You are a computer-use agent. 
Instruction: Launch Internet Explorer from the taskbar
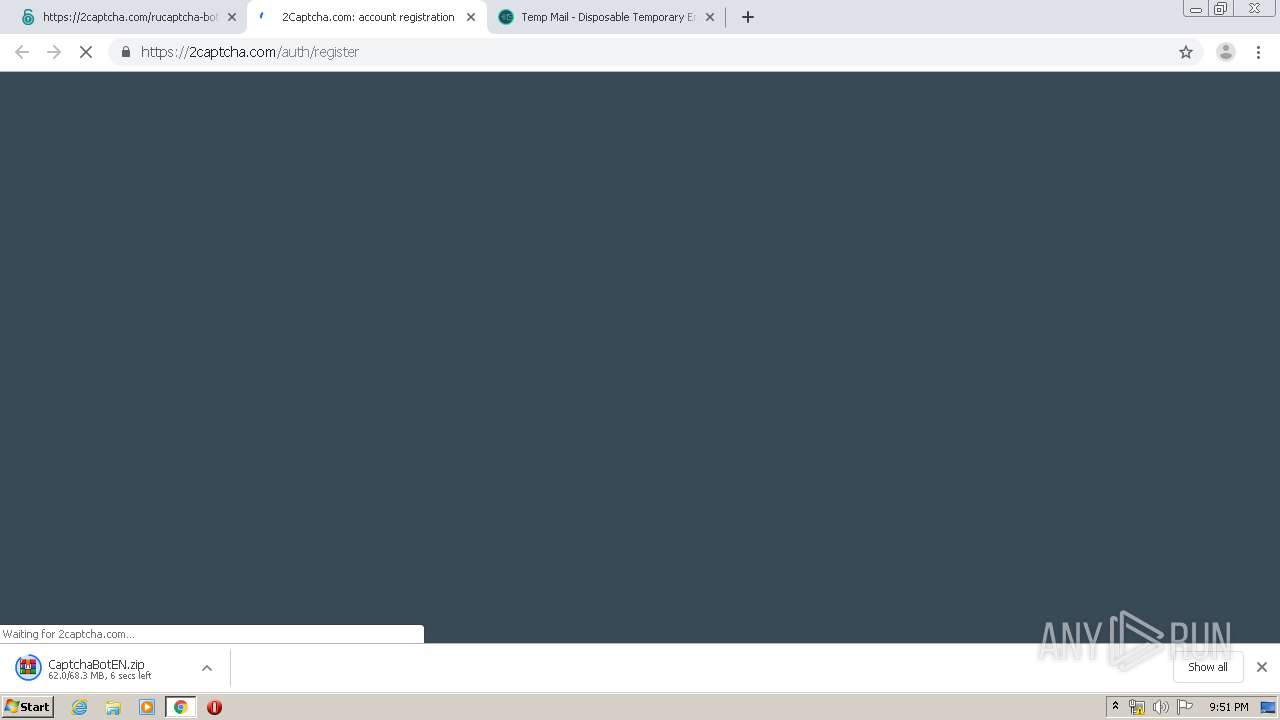tap(80, 707)
